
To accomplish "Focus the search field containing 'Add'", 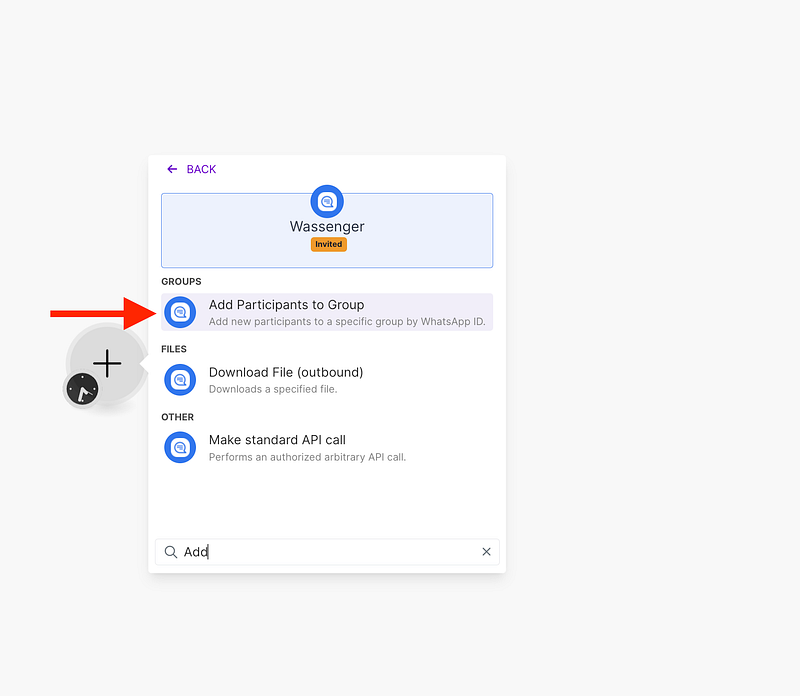I will click(x=330, y=552).
